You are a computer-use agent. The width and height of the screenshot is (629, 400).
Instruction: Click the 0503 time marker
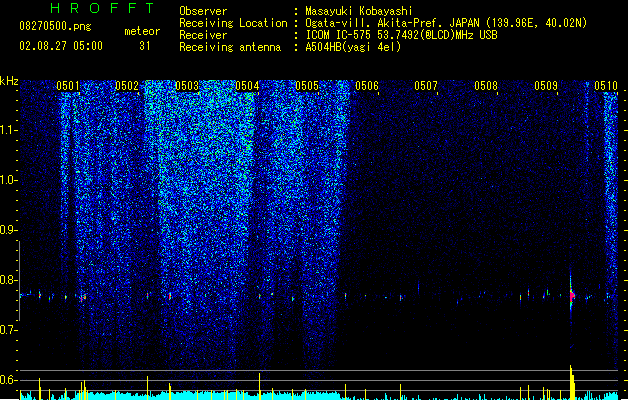pos(187,86)
